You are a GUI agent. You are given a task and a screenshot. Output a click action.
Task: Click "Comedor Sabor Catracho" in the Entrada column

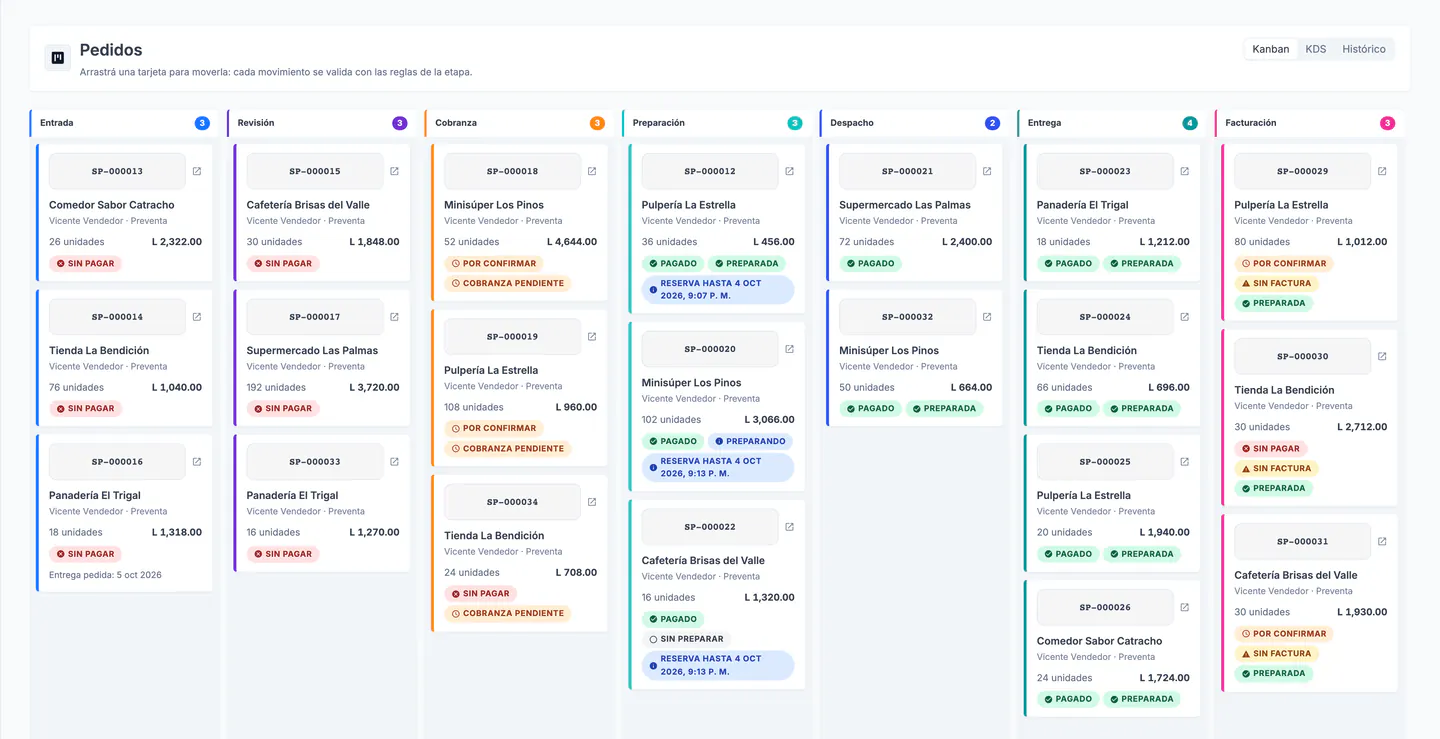click(x=112, y=205)
